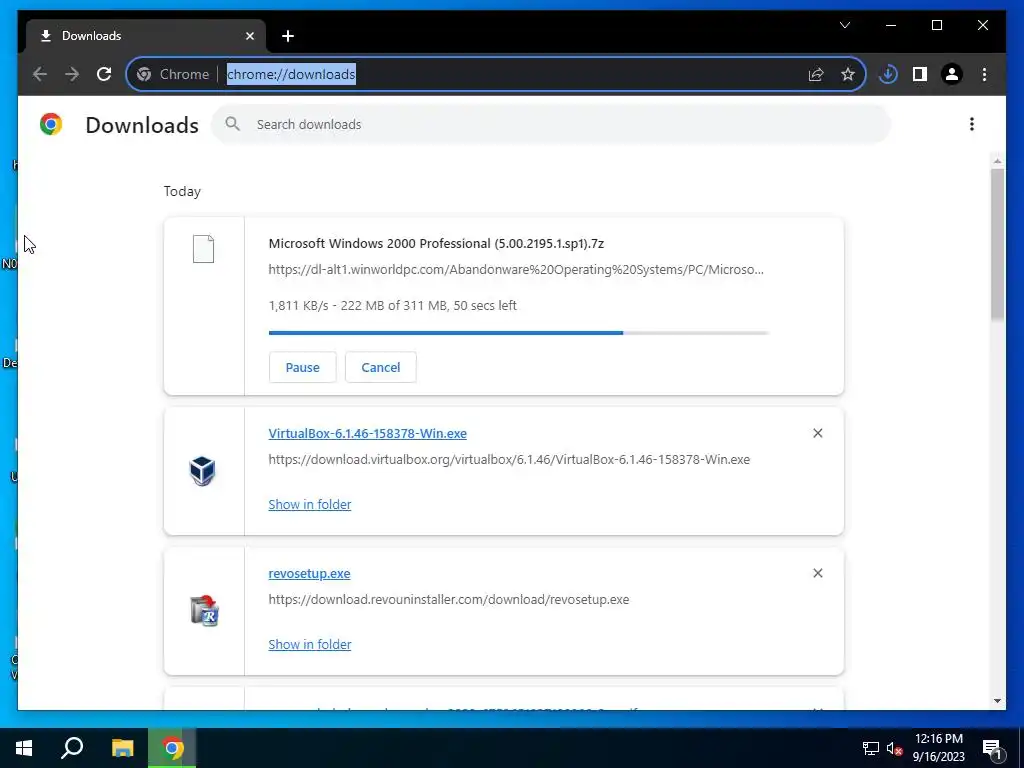The height and width of the screenshot is (768, 1024).
Task: Click the winworldpc.com download URL text
Action: coord(516,270)
